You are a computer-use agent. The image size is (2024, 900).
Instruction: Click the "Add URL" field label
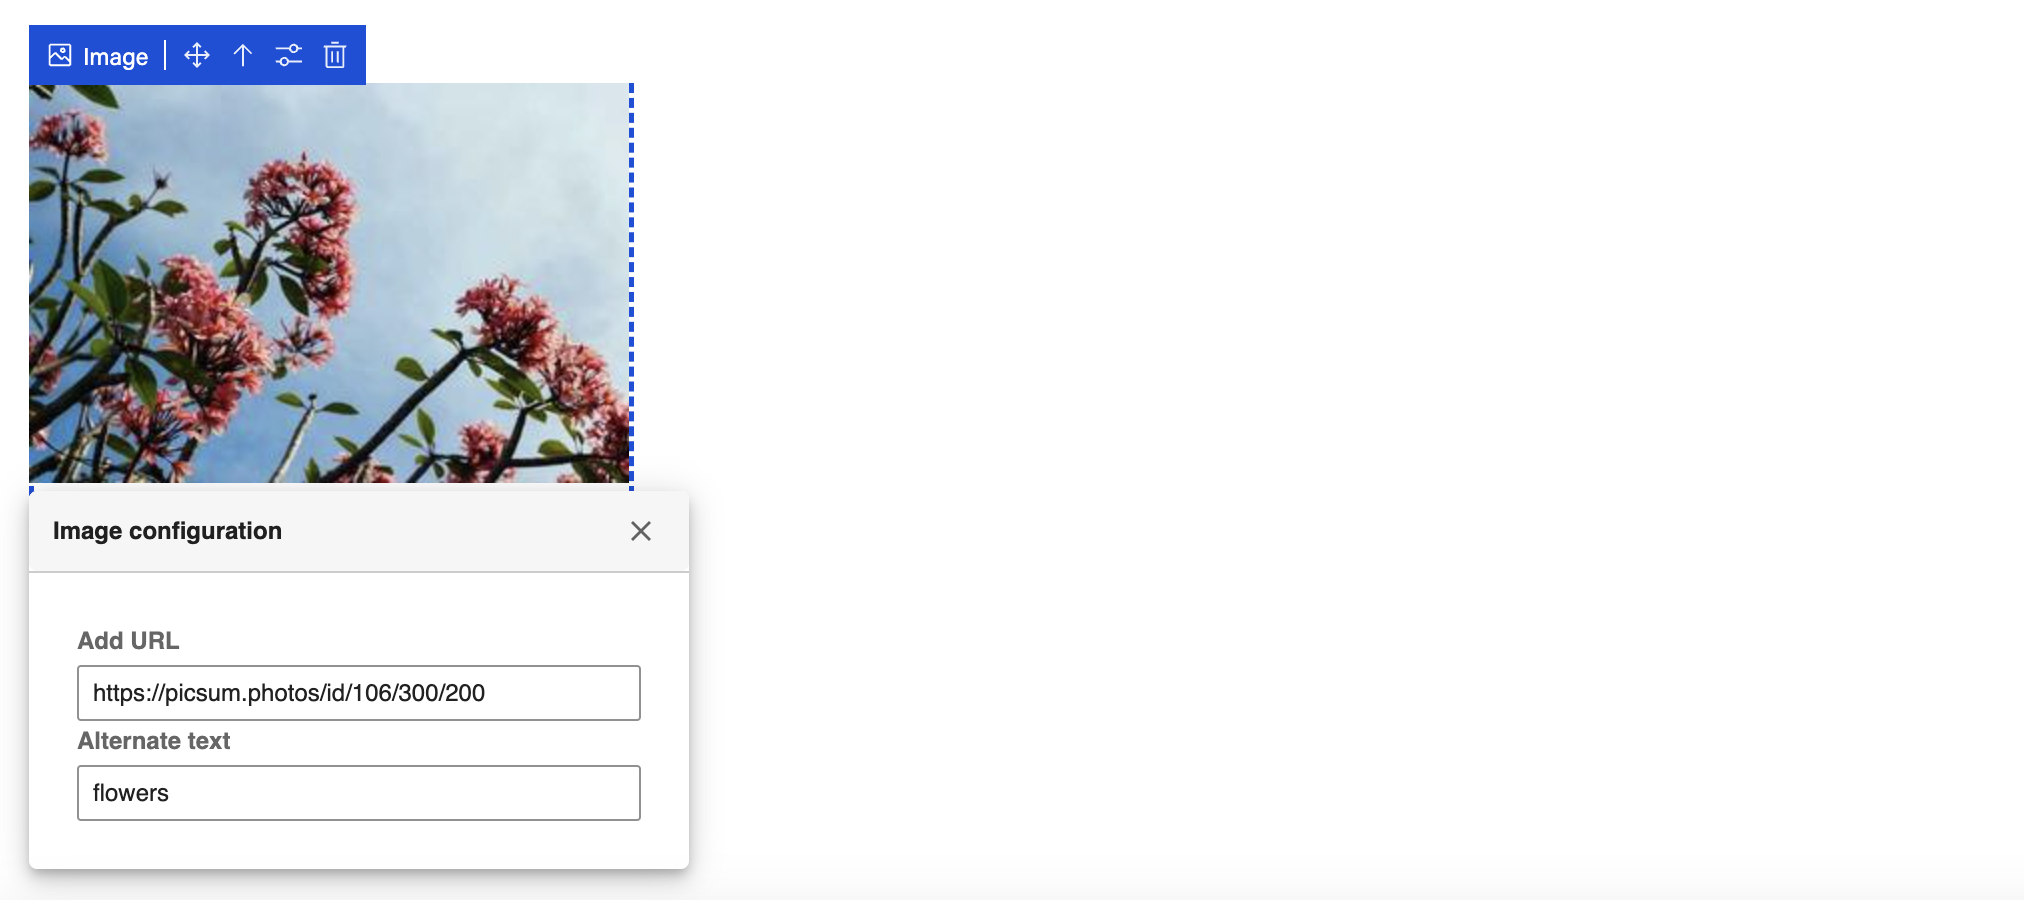pyautogui.click(x=128, y=641)
